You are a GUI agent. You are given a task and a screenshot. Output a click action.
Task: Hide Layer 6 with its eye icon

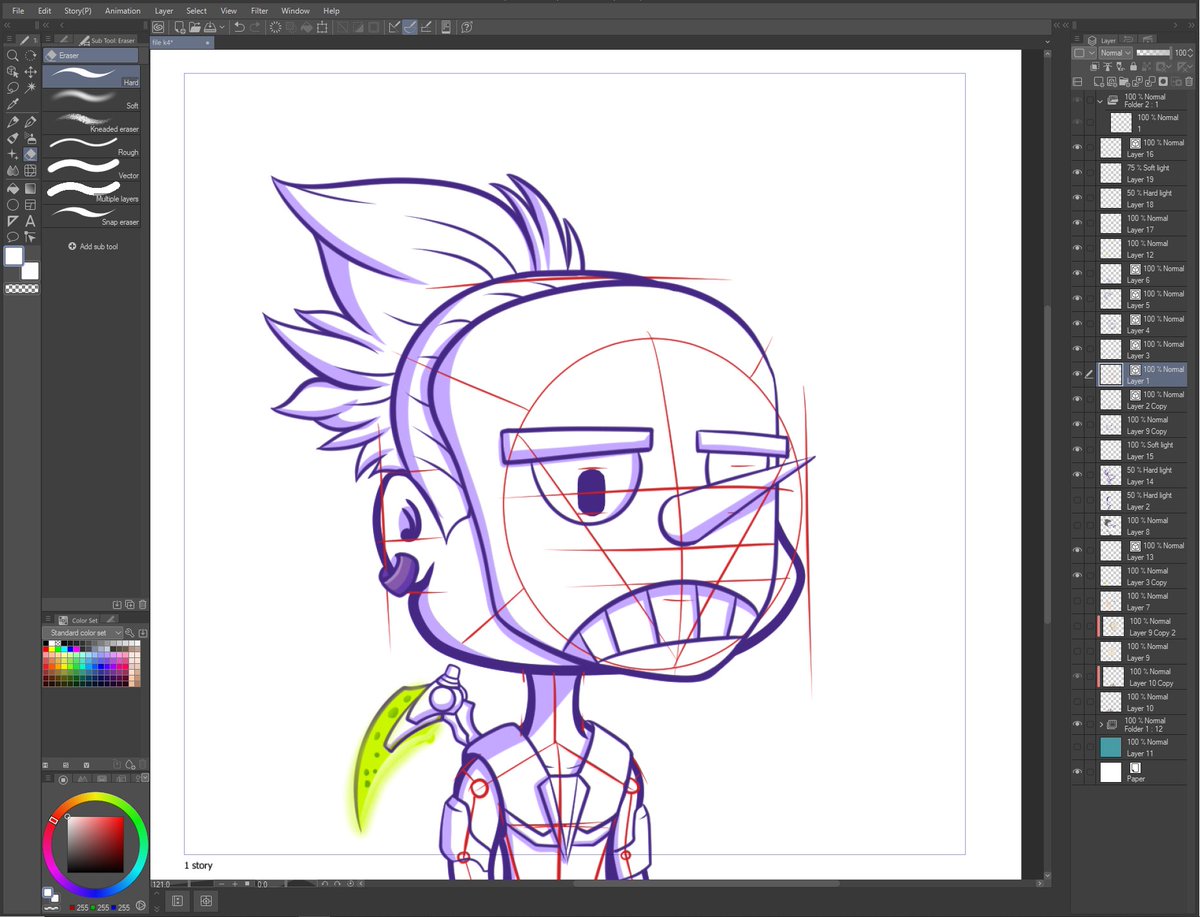[x=1078, y=273]
